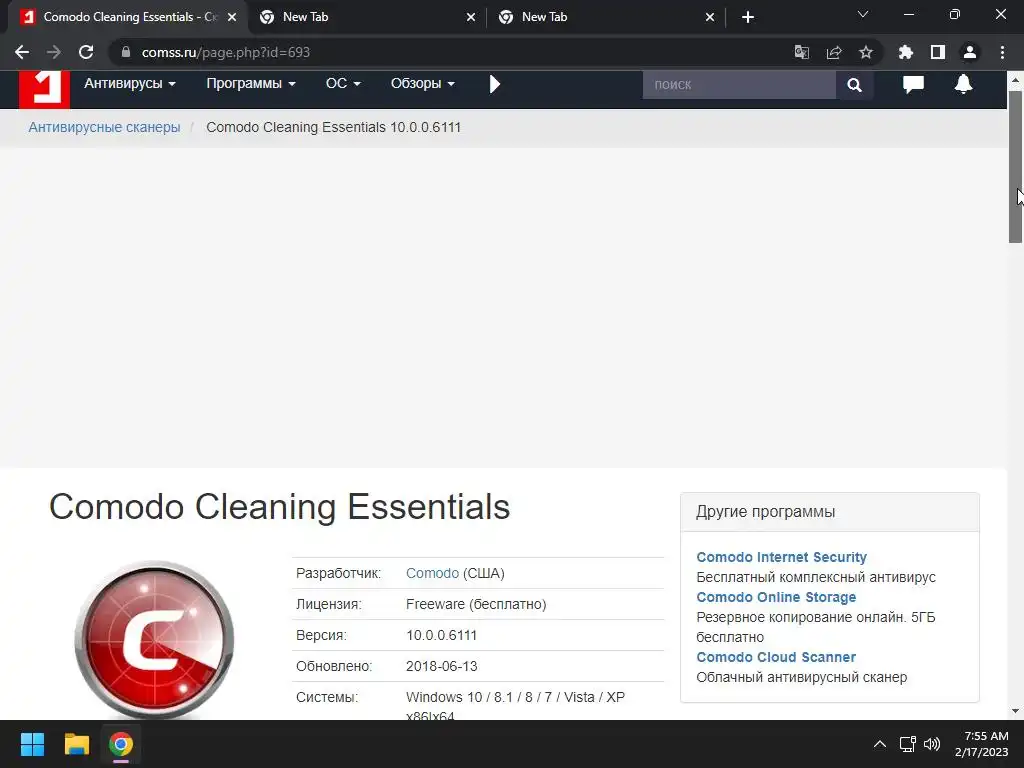View site info lock icon
This screenshot has width=1024, height=768.
(126, 52)
